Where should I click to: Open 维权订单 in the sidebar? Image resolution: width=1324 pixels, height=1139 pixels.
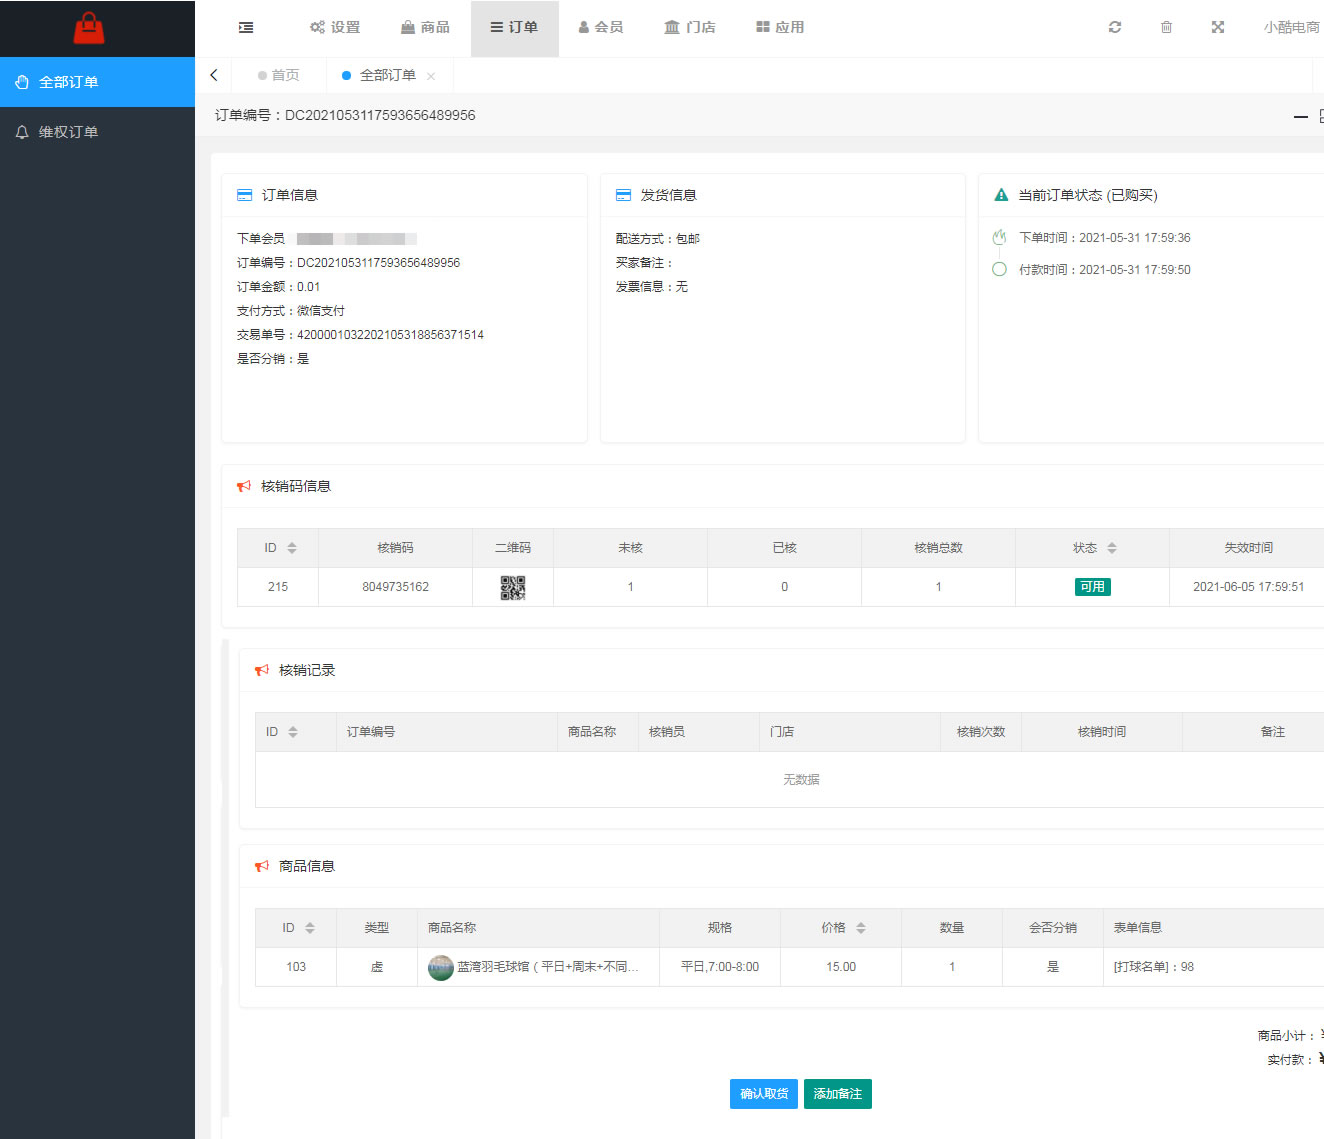point(97,132)
